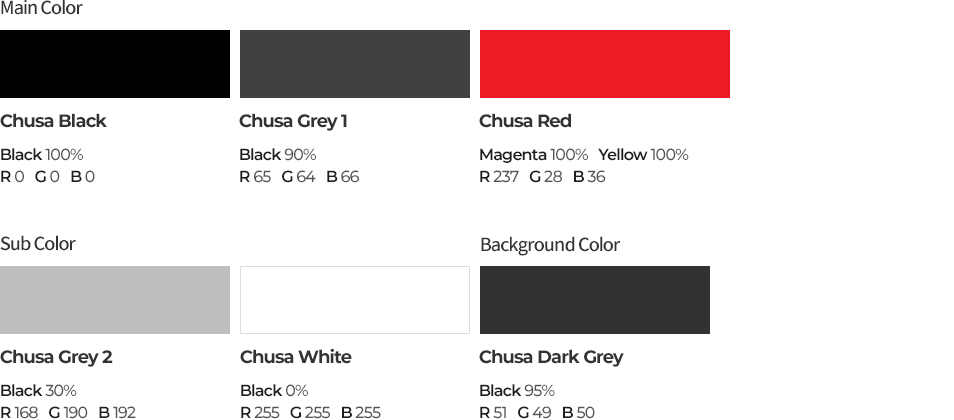Select the Chusa White title text
This screenshot has height=420, width=954.
click(x=296, y=357)
